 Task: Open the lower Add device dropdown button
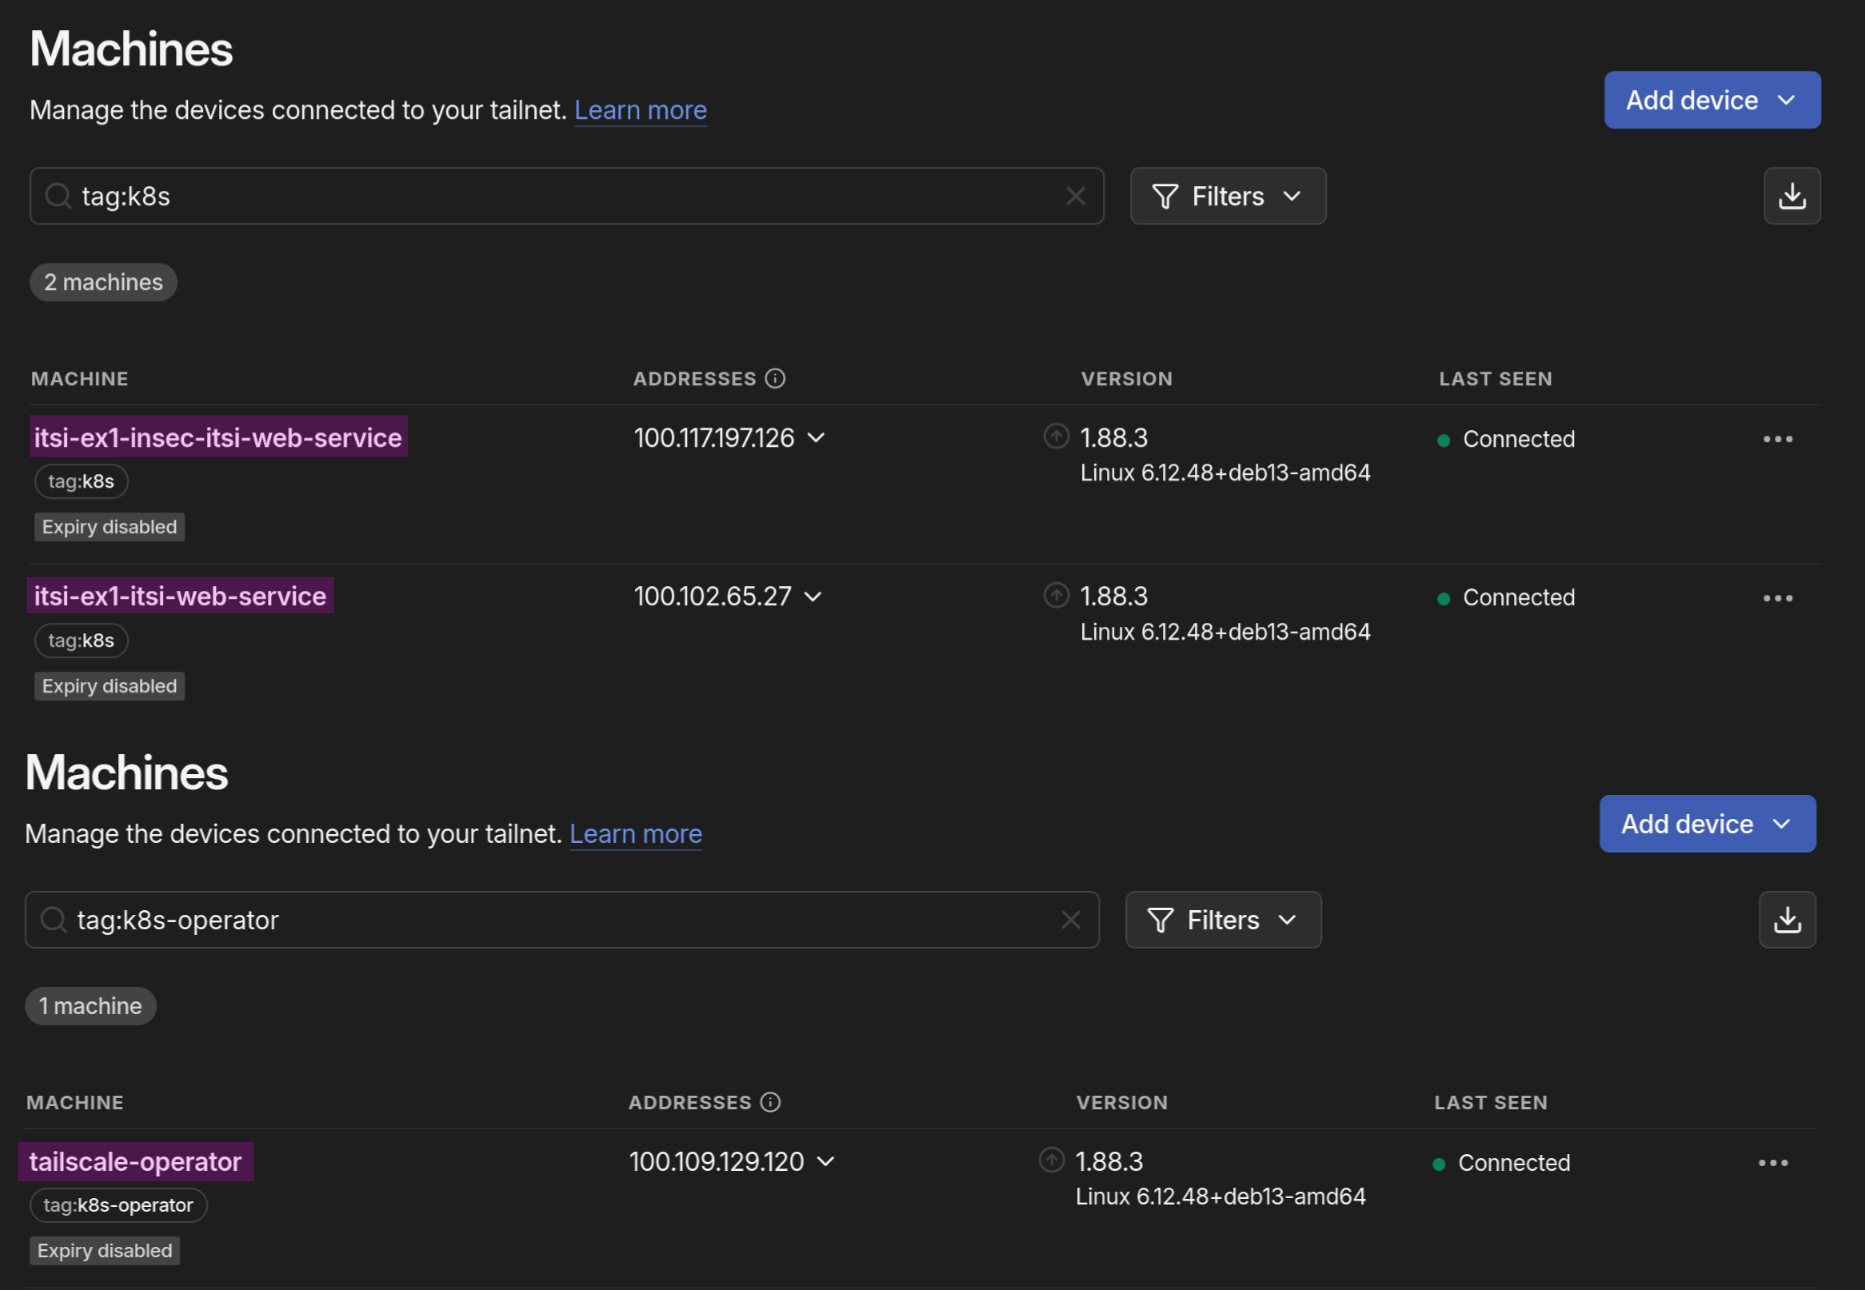(1706, 824)
